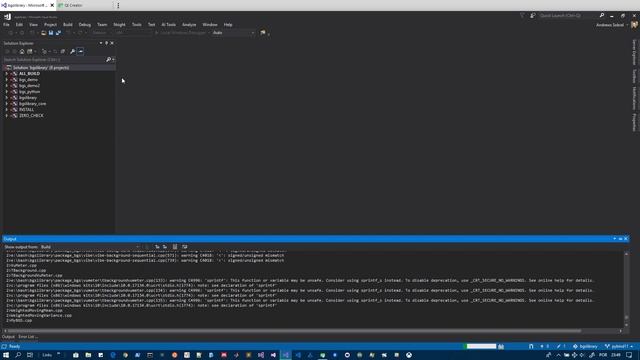Screen dimensions: 640x360
Task: Open Solution Explorer window position dropdown
Action: 101,43
